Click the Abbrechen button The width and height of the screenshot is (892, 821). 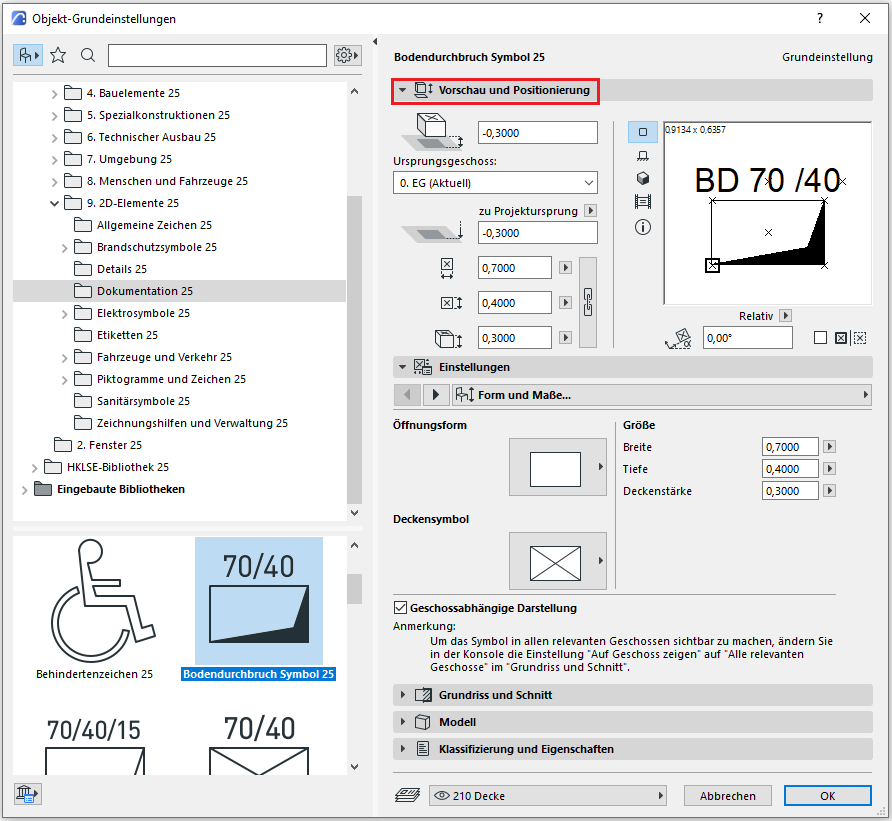click(x=727, y=796)
